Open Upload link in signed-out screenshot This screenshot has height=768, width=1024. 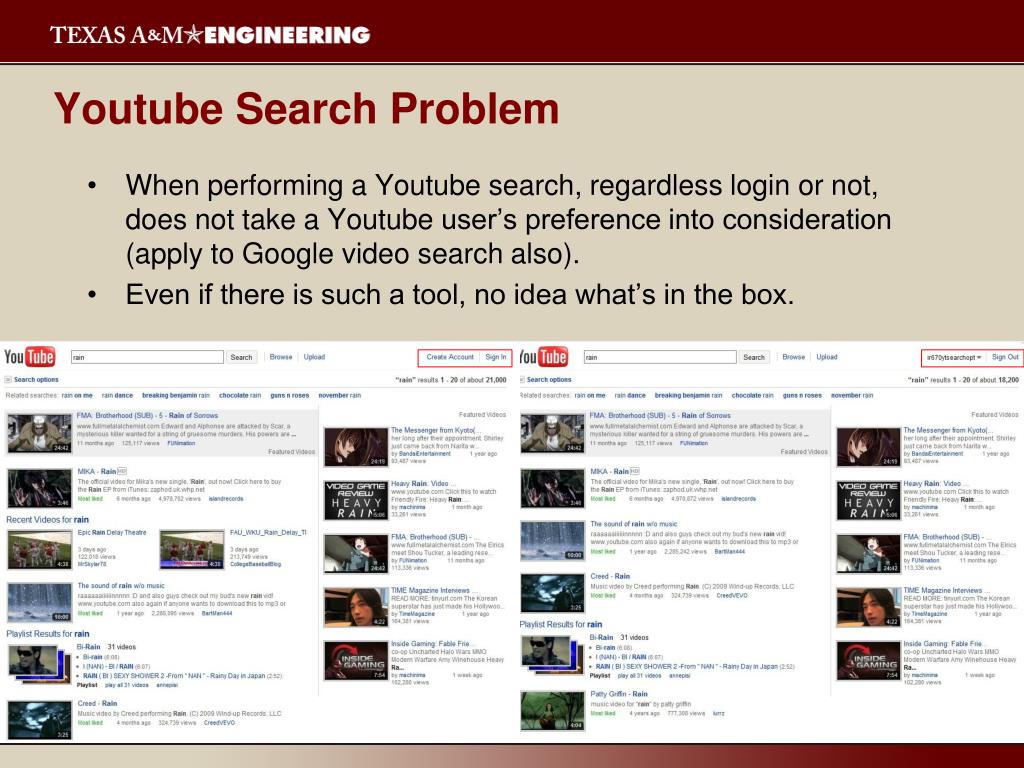[314, 357]
